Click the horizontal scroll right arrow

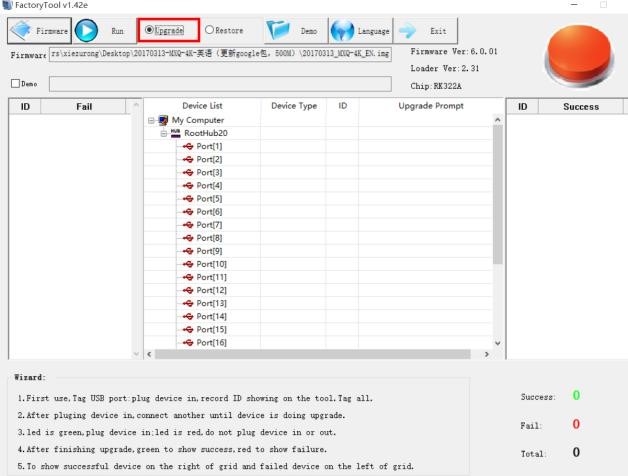point(486,354)
